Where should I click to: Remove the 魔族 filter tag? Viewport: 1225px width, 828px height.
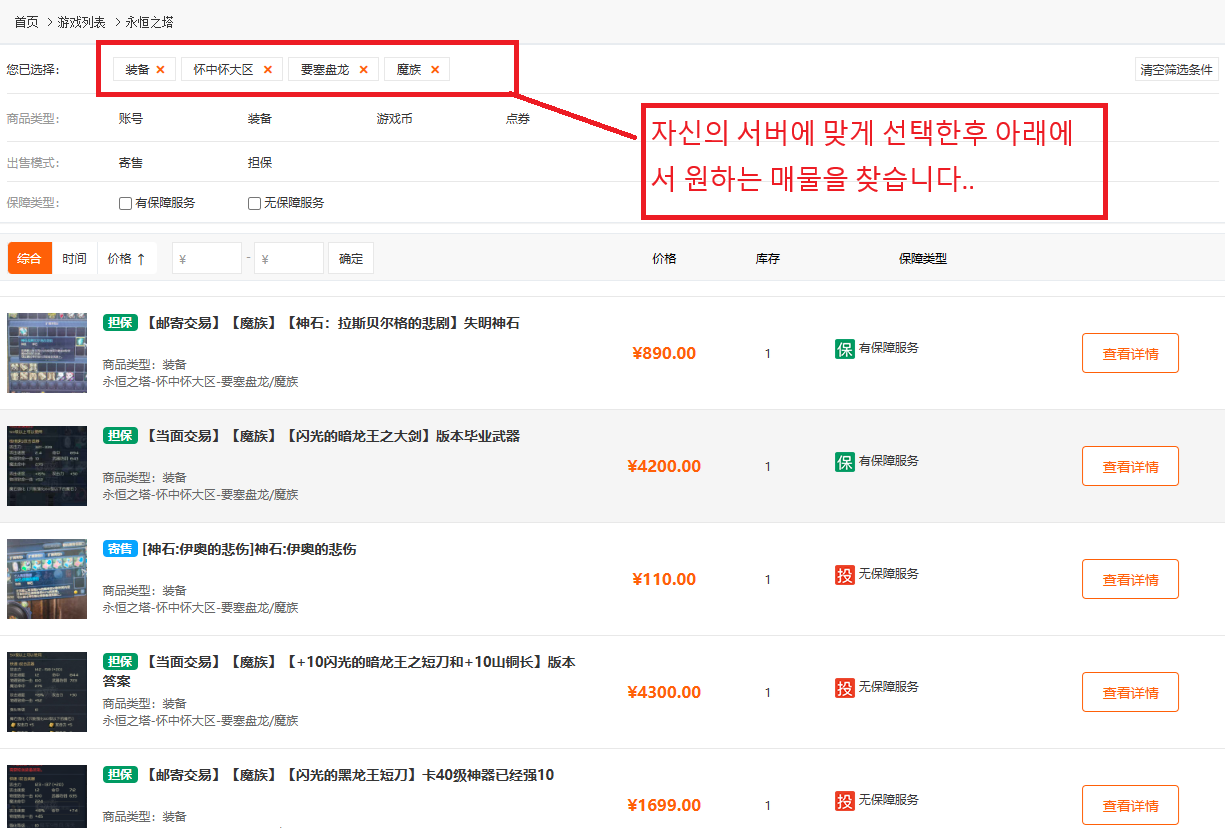tap(435, 70)
